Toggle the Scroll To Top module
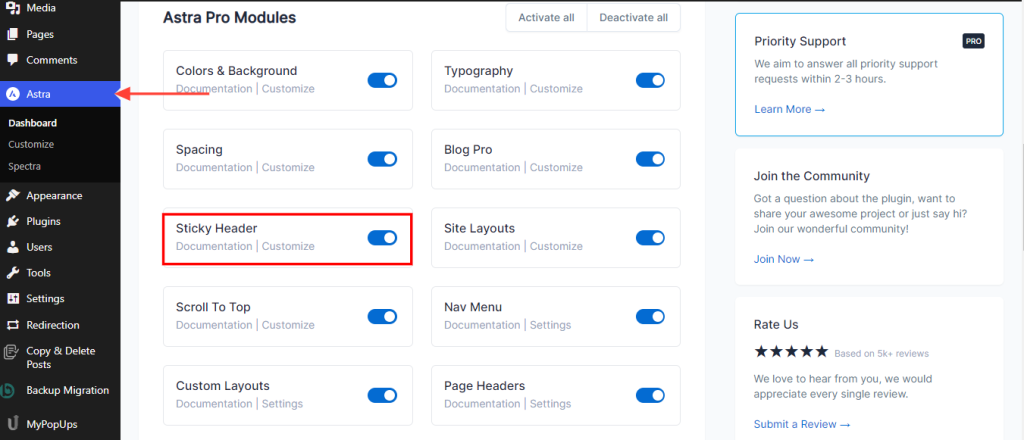This screenshot has width=1024, height=440. point(382,317)
